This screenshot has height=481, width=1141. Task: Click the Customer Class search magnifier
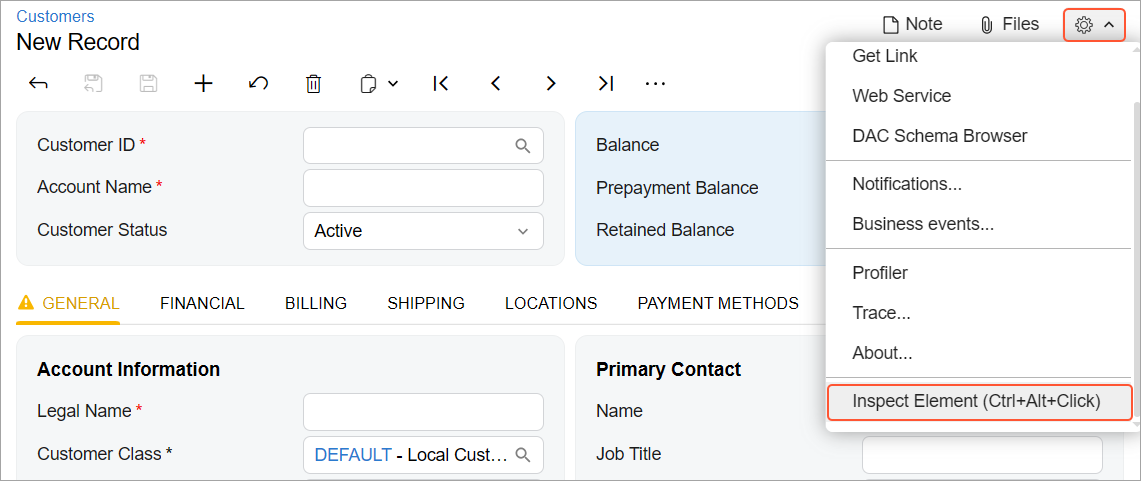[522, 455]
